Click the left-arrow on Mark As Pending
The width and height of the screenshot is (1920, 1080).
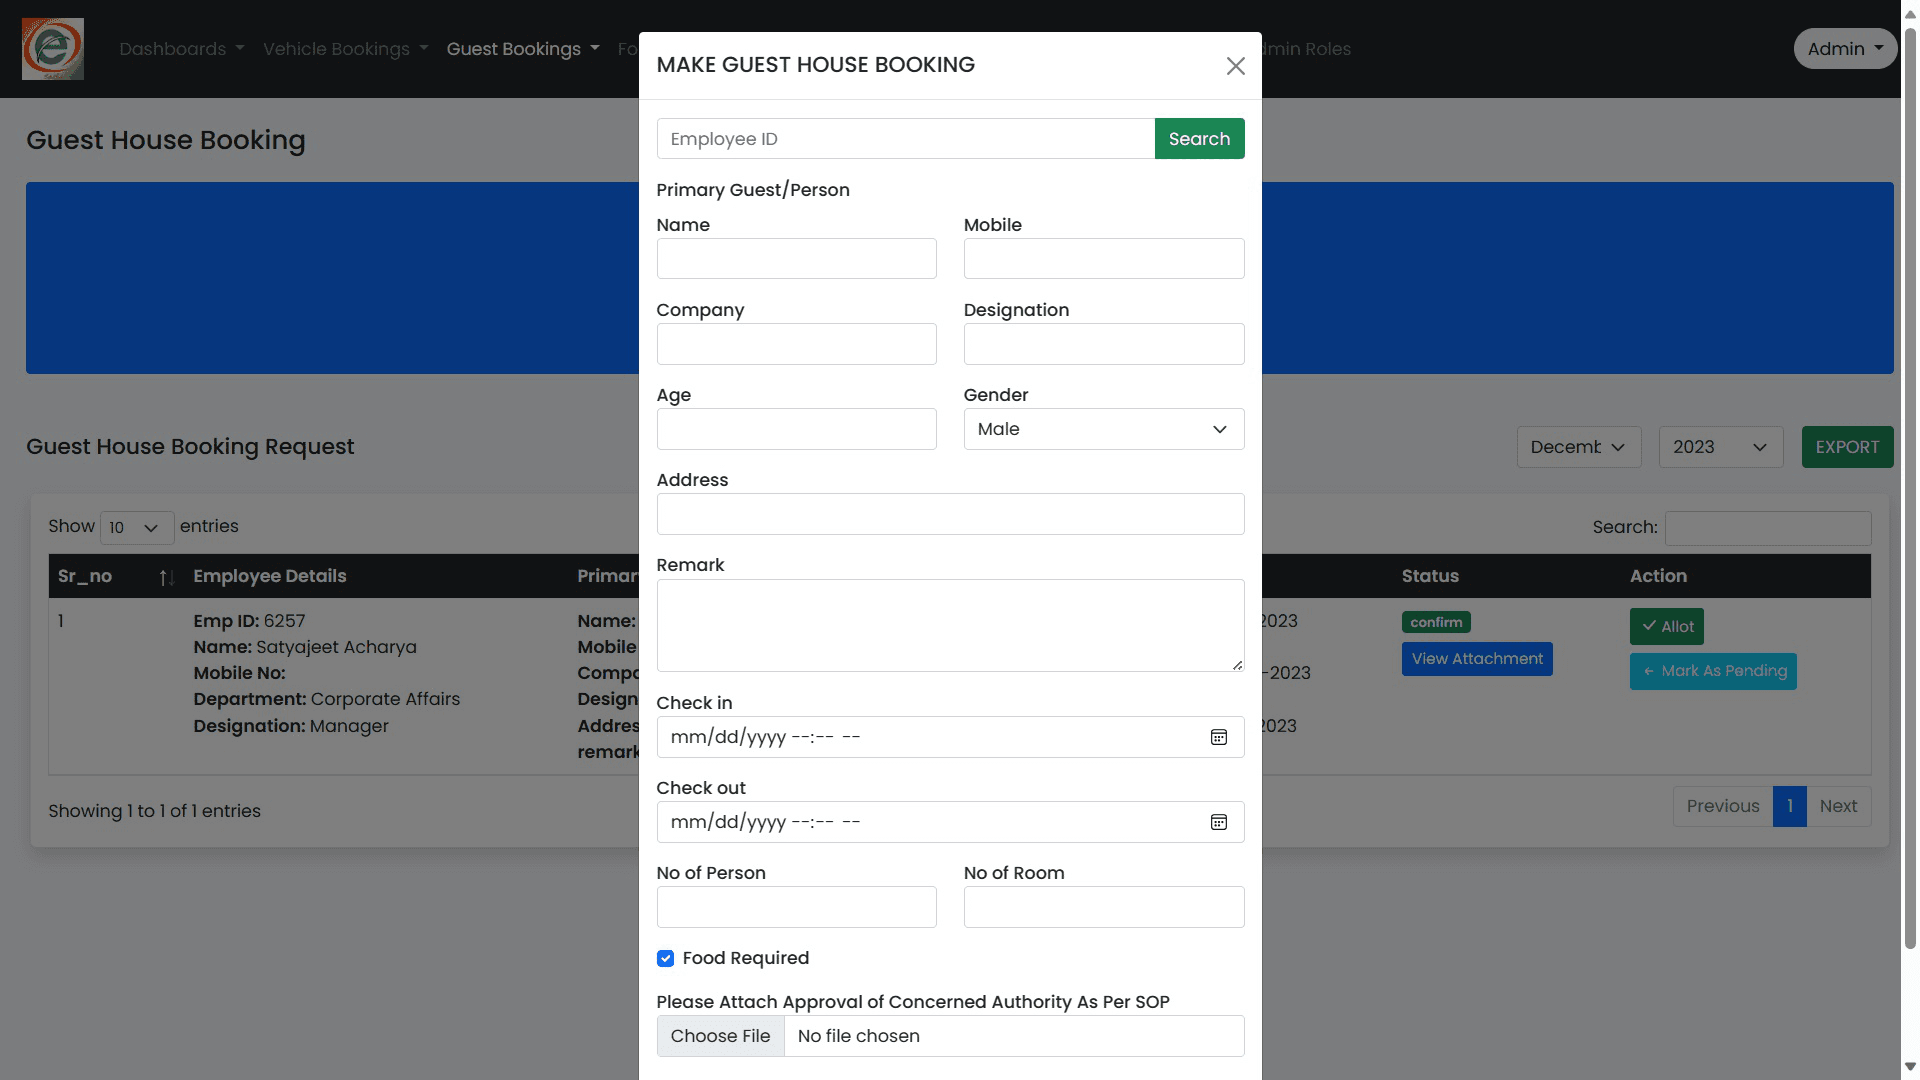click(x=1646, y=671)
